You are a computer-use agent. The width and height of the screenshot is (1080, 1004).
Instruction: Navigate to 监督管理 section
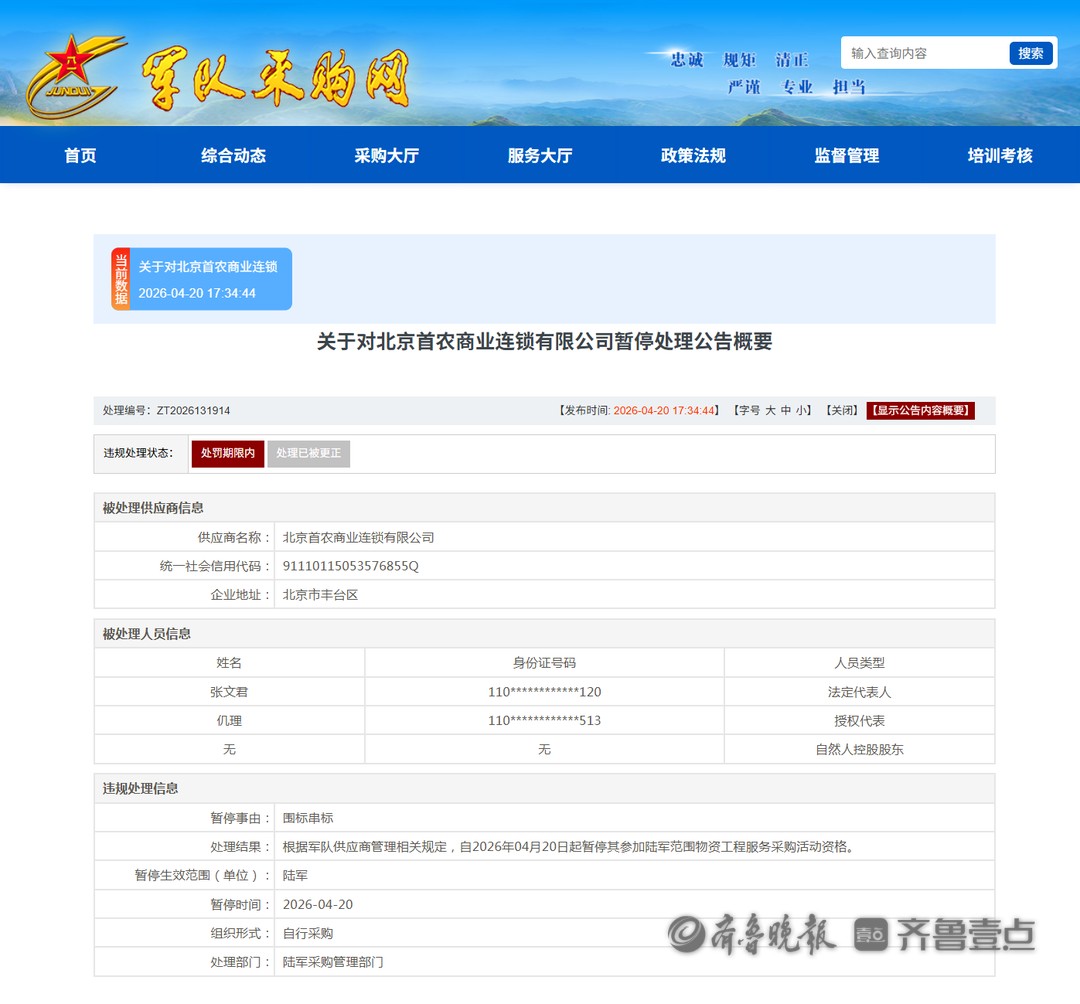click(846, 155)
